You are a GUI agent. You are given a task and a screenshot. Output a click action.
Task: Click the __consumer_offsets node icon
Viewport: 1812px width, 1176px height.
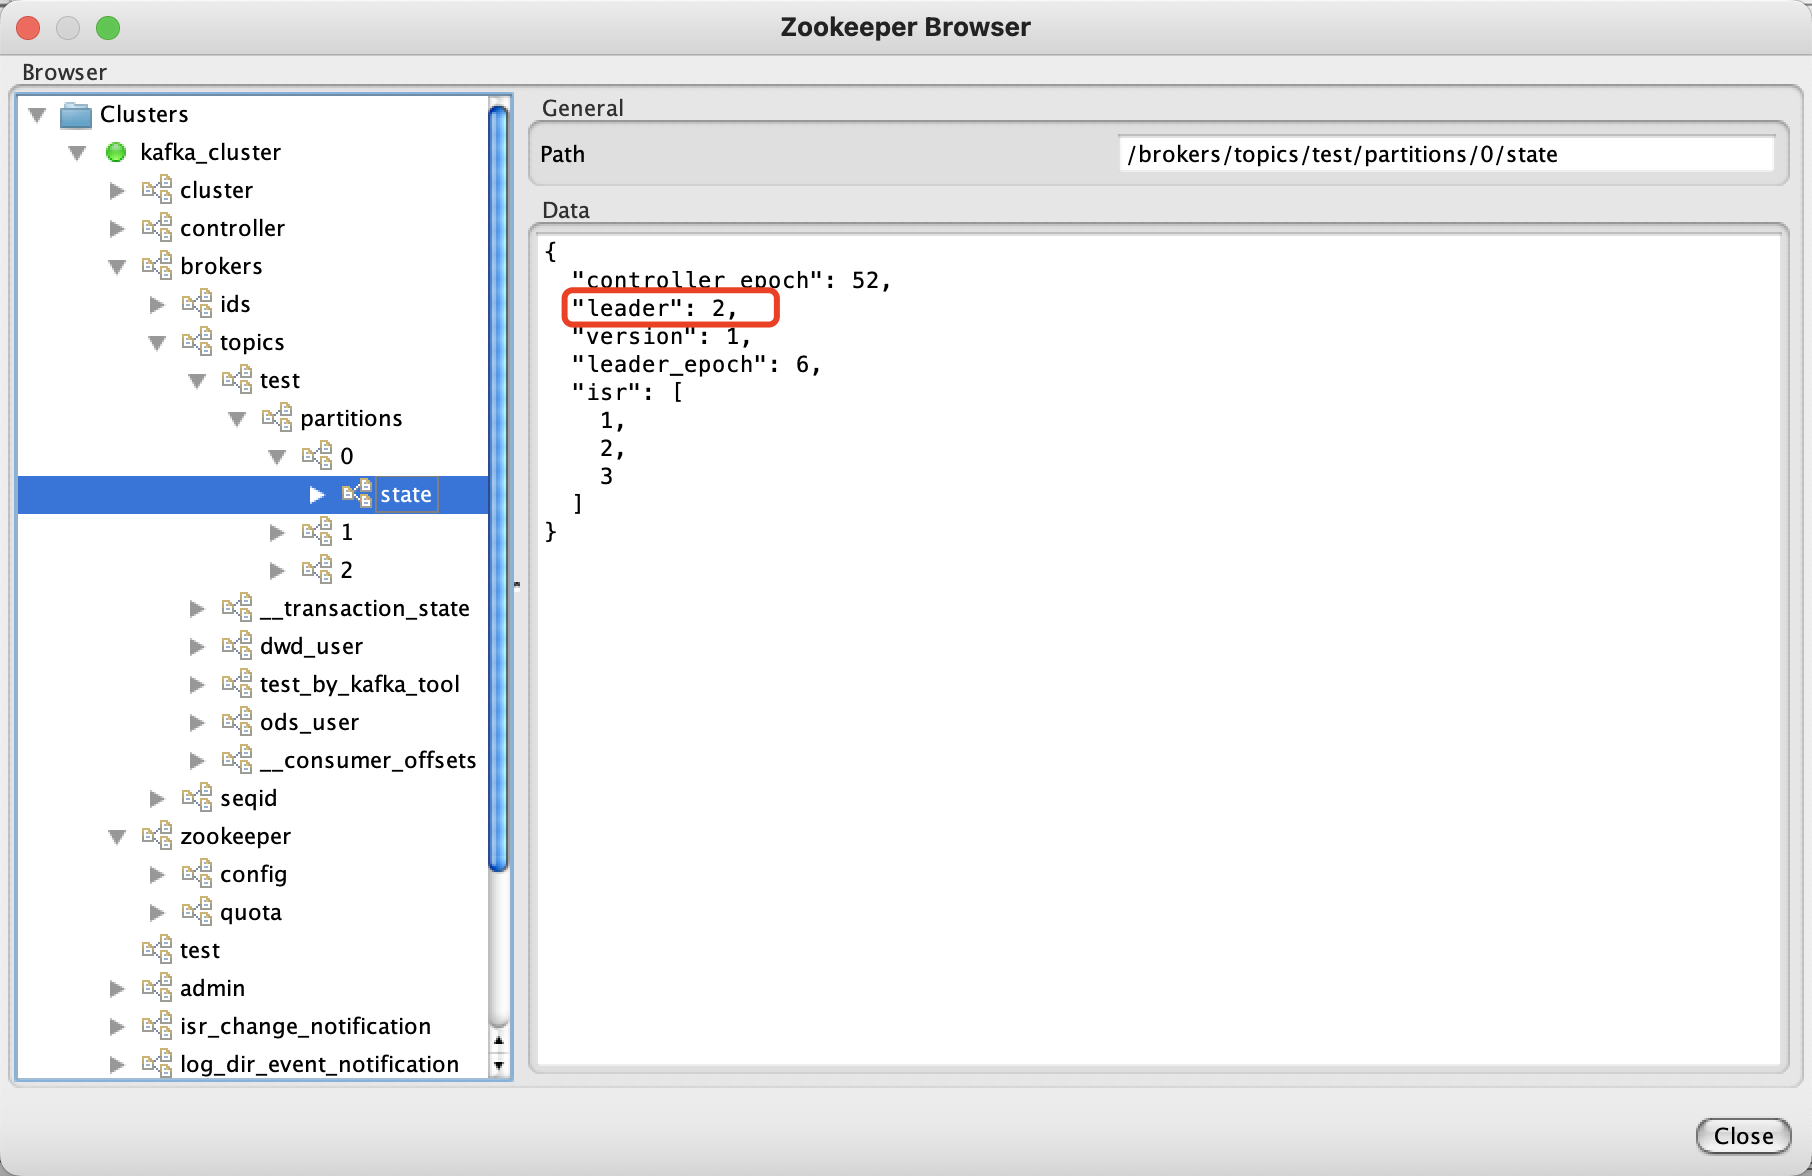pyautogui.click(x=237, y=760)
